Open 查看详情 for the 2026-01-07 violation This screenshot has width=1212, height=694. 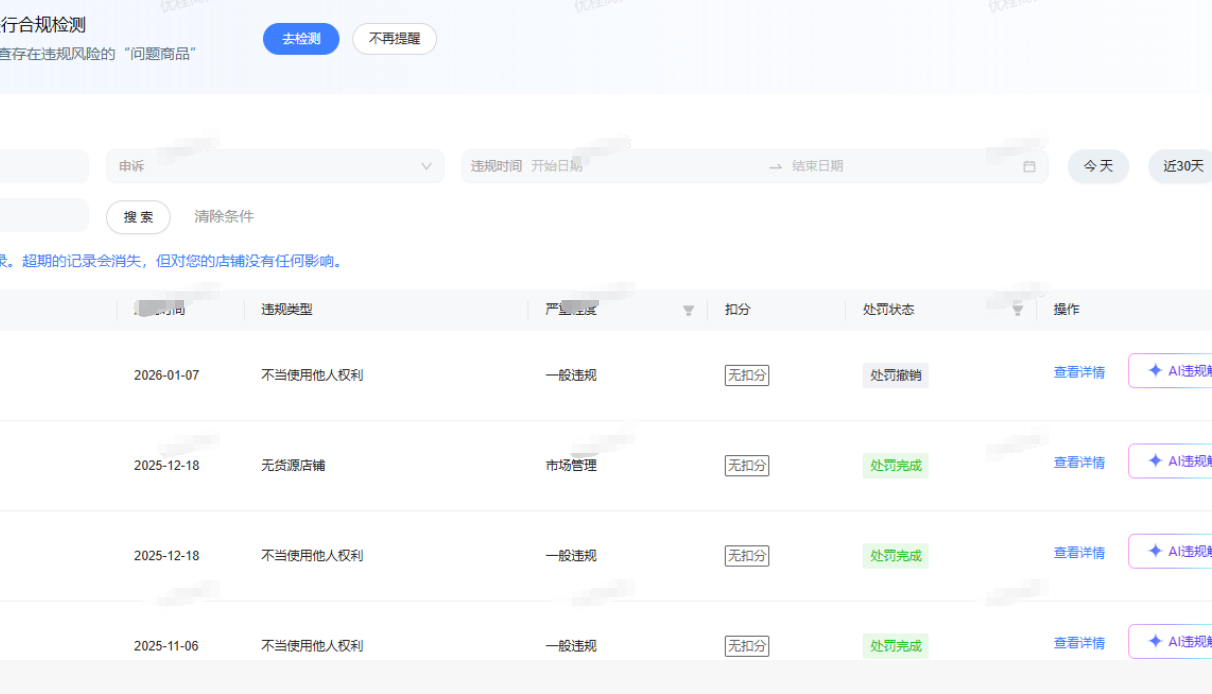click(1079, 373)
